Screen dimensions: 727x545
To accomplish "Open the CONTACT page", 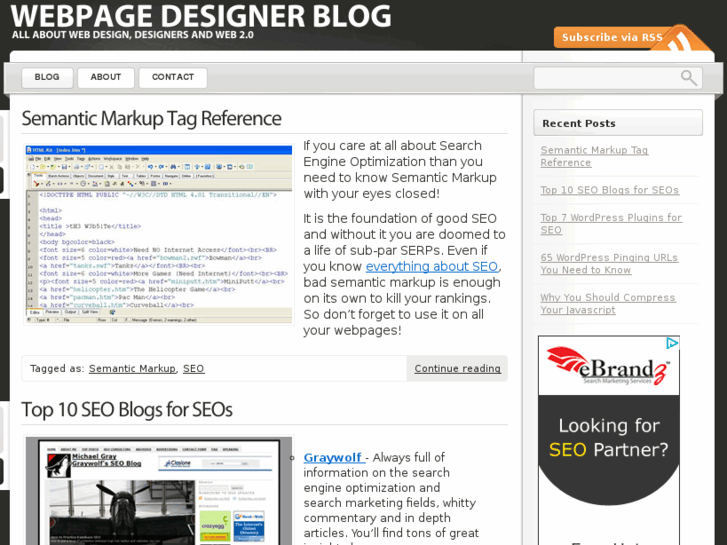I will pyautogui.click(x=173, y=77).
